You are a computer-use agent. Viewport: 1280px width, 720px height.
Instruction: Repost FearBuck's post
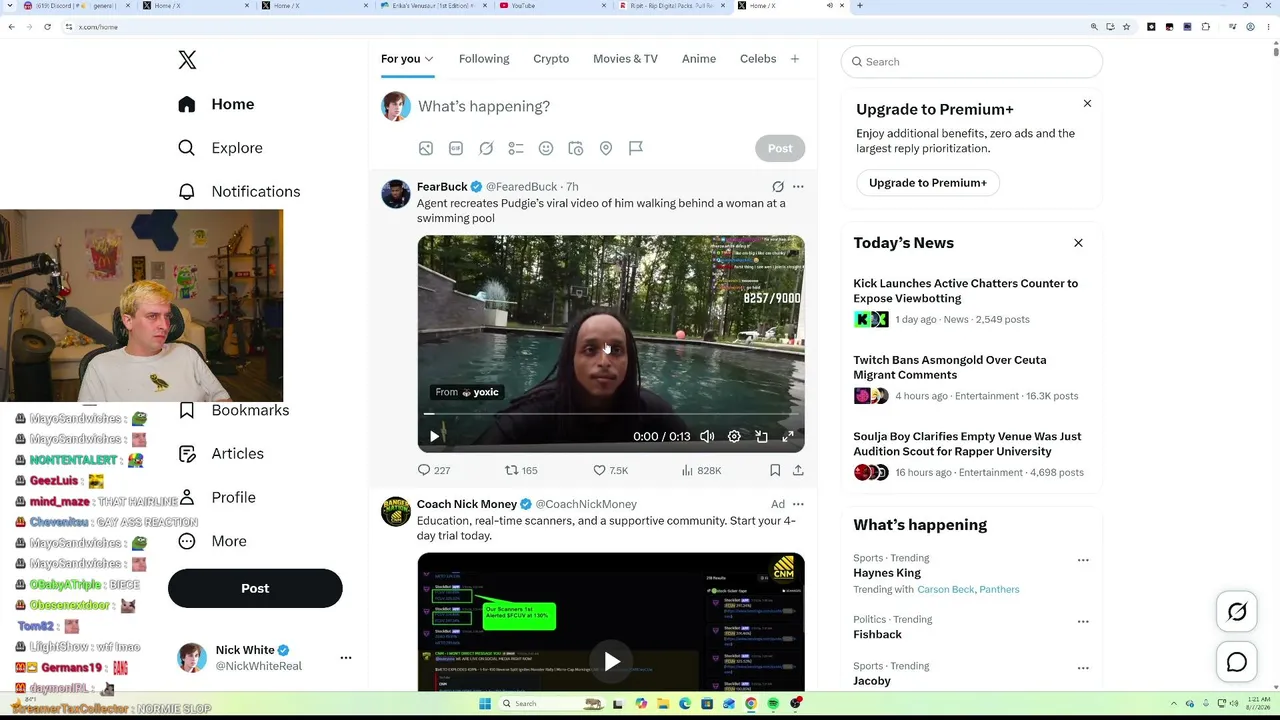click(x=521, y=470)
